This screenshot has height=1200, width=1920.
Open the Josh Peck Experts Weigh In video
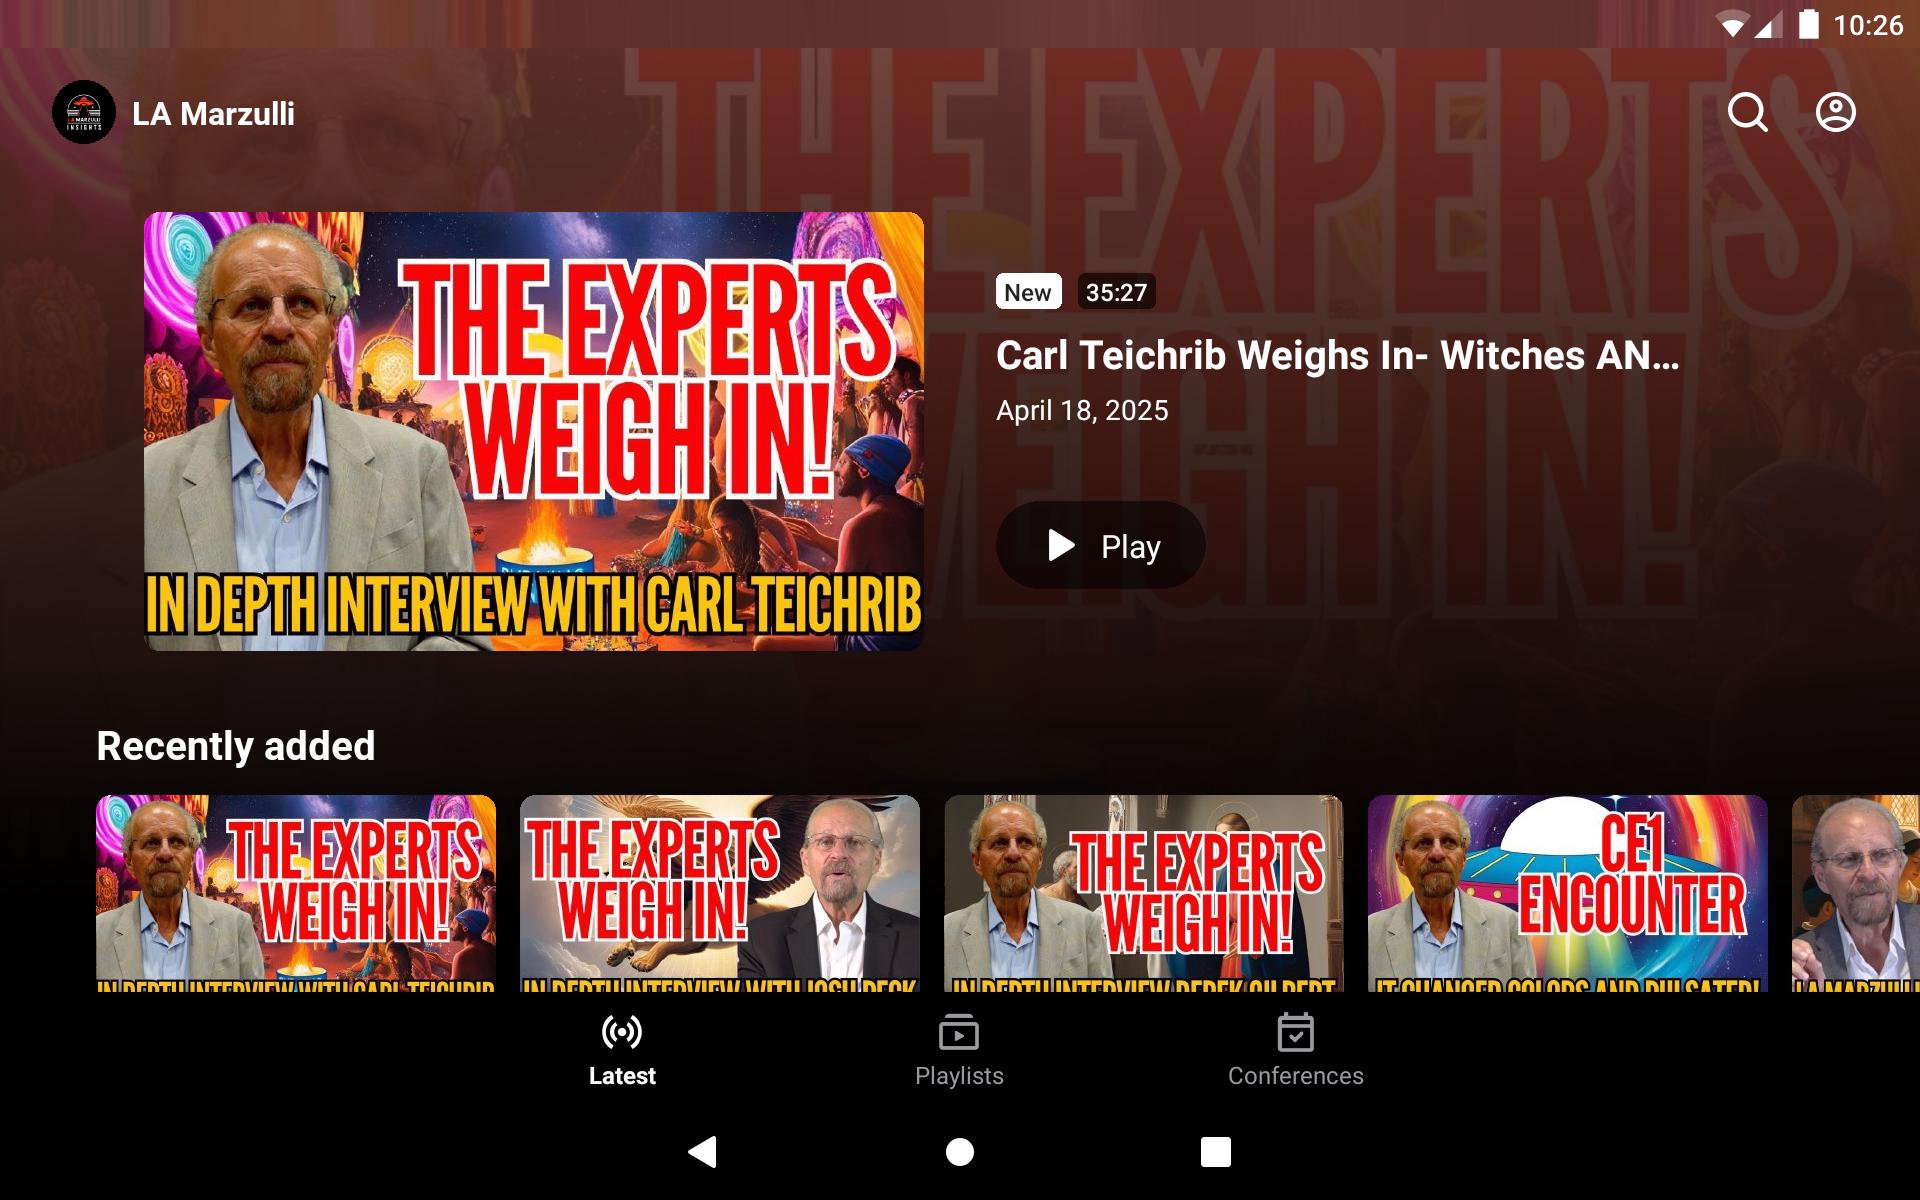point(720,893)
